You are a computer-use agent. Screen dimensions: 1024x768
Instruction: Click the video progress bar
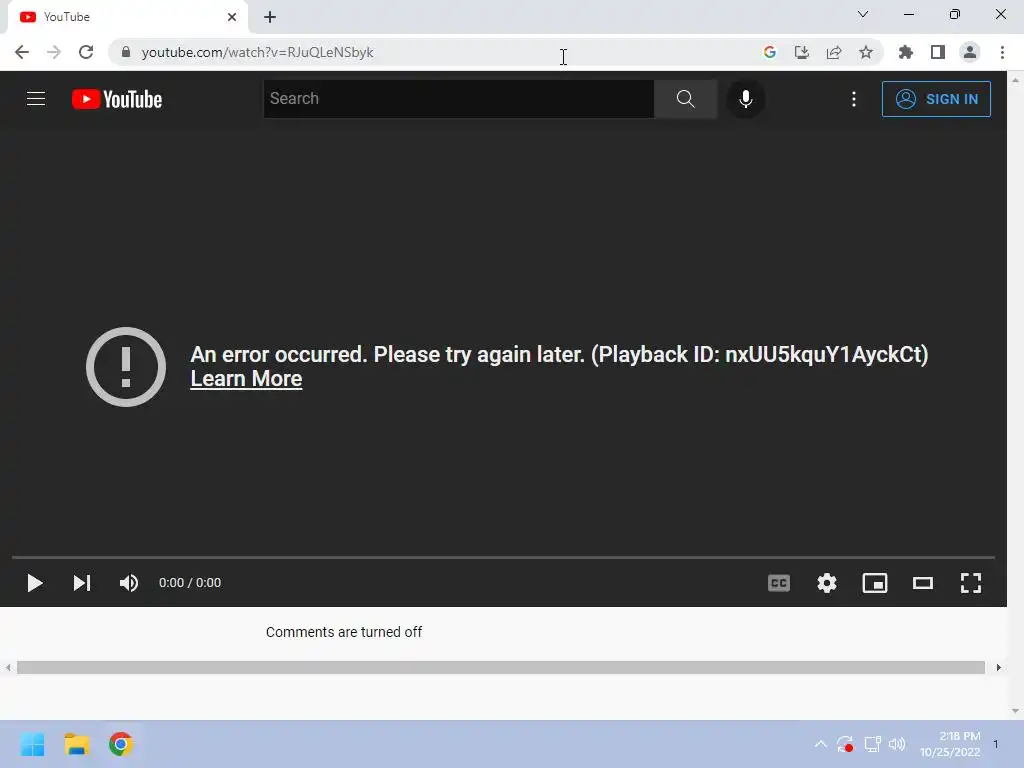pos(503,557)
